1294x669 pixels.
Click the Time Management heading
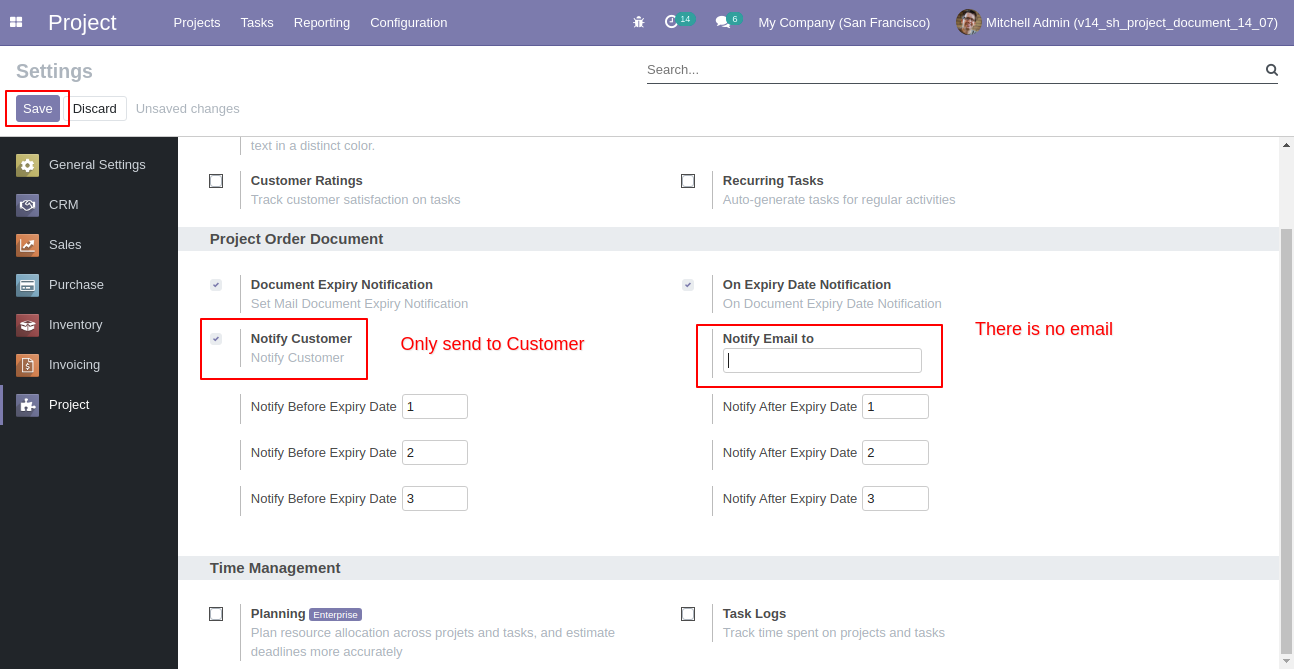(275, 568)
